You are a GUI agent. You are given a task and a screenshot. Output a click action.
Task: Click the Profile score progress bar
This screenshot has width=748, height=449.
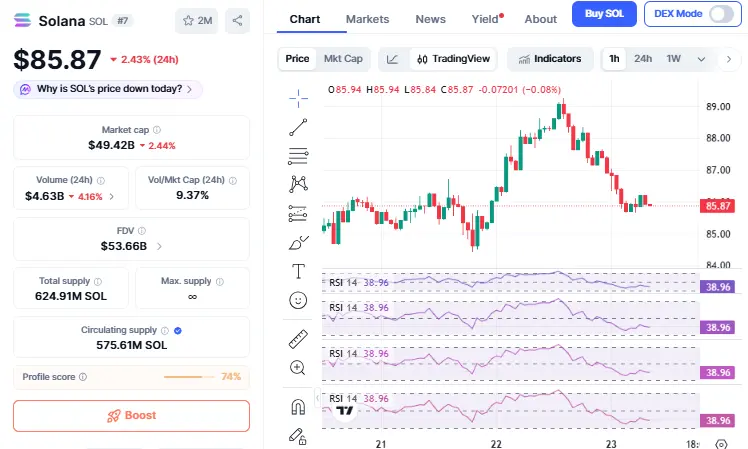[189, 377]
